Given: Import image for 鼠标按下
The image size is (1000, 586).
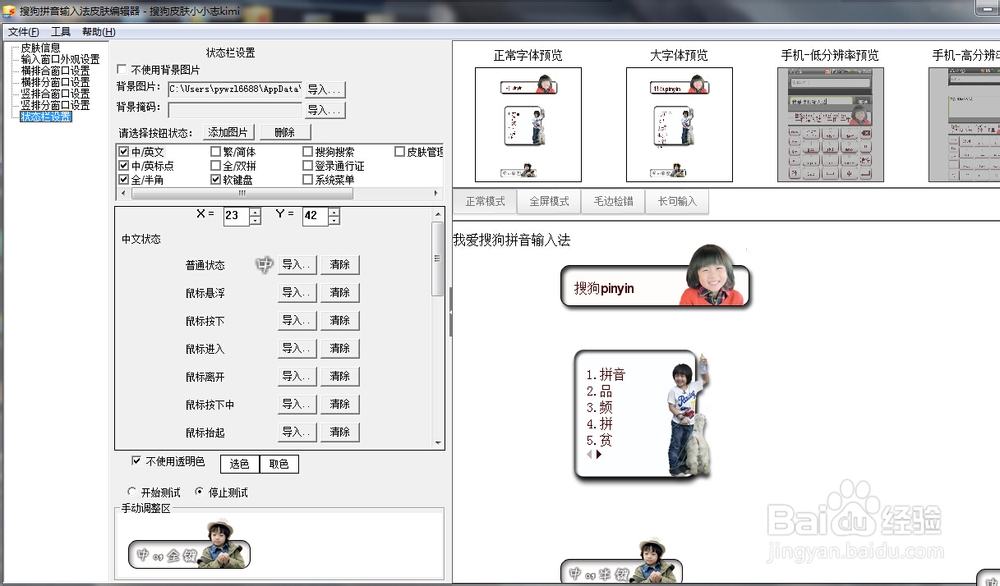Looking at the screenshot, I should 297,321.
